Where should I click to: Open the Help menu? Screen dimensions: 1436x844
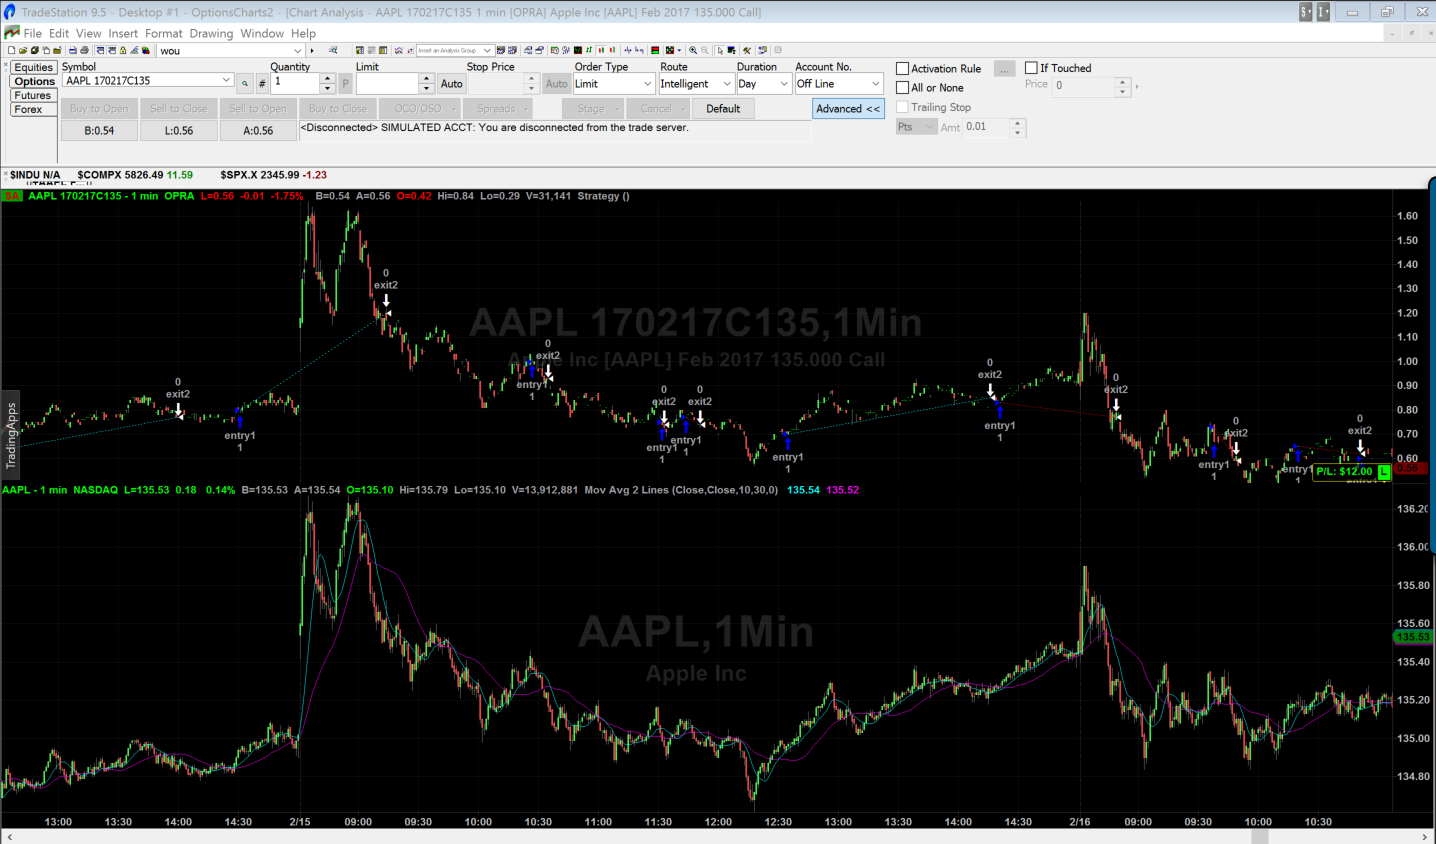pos(303,33)
